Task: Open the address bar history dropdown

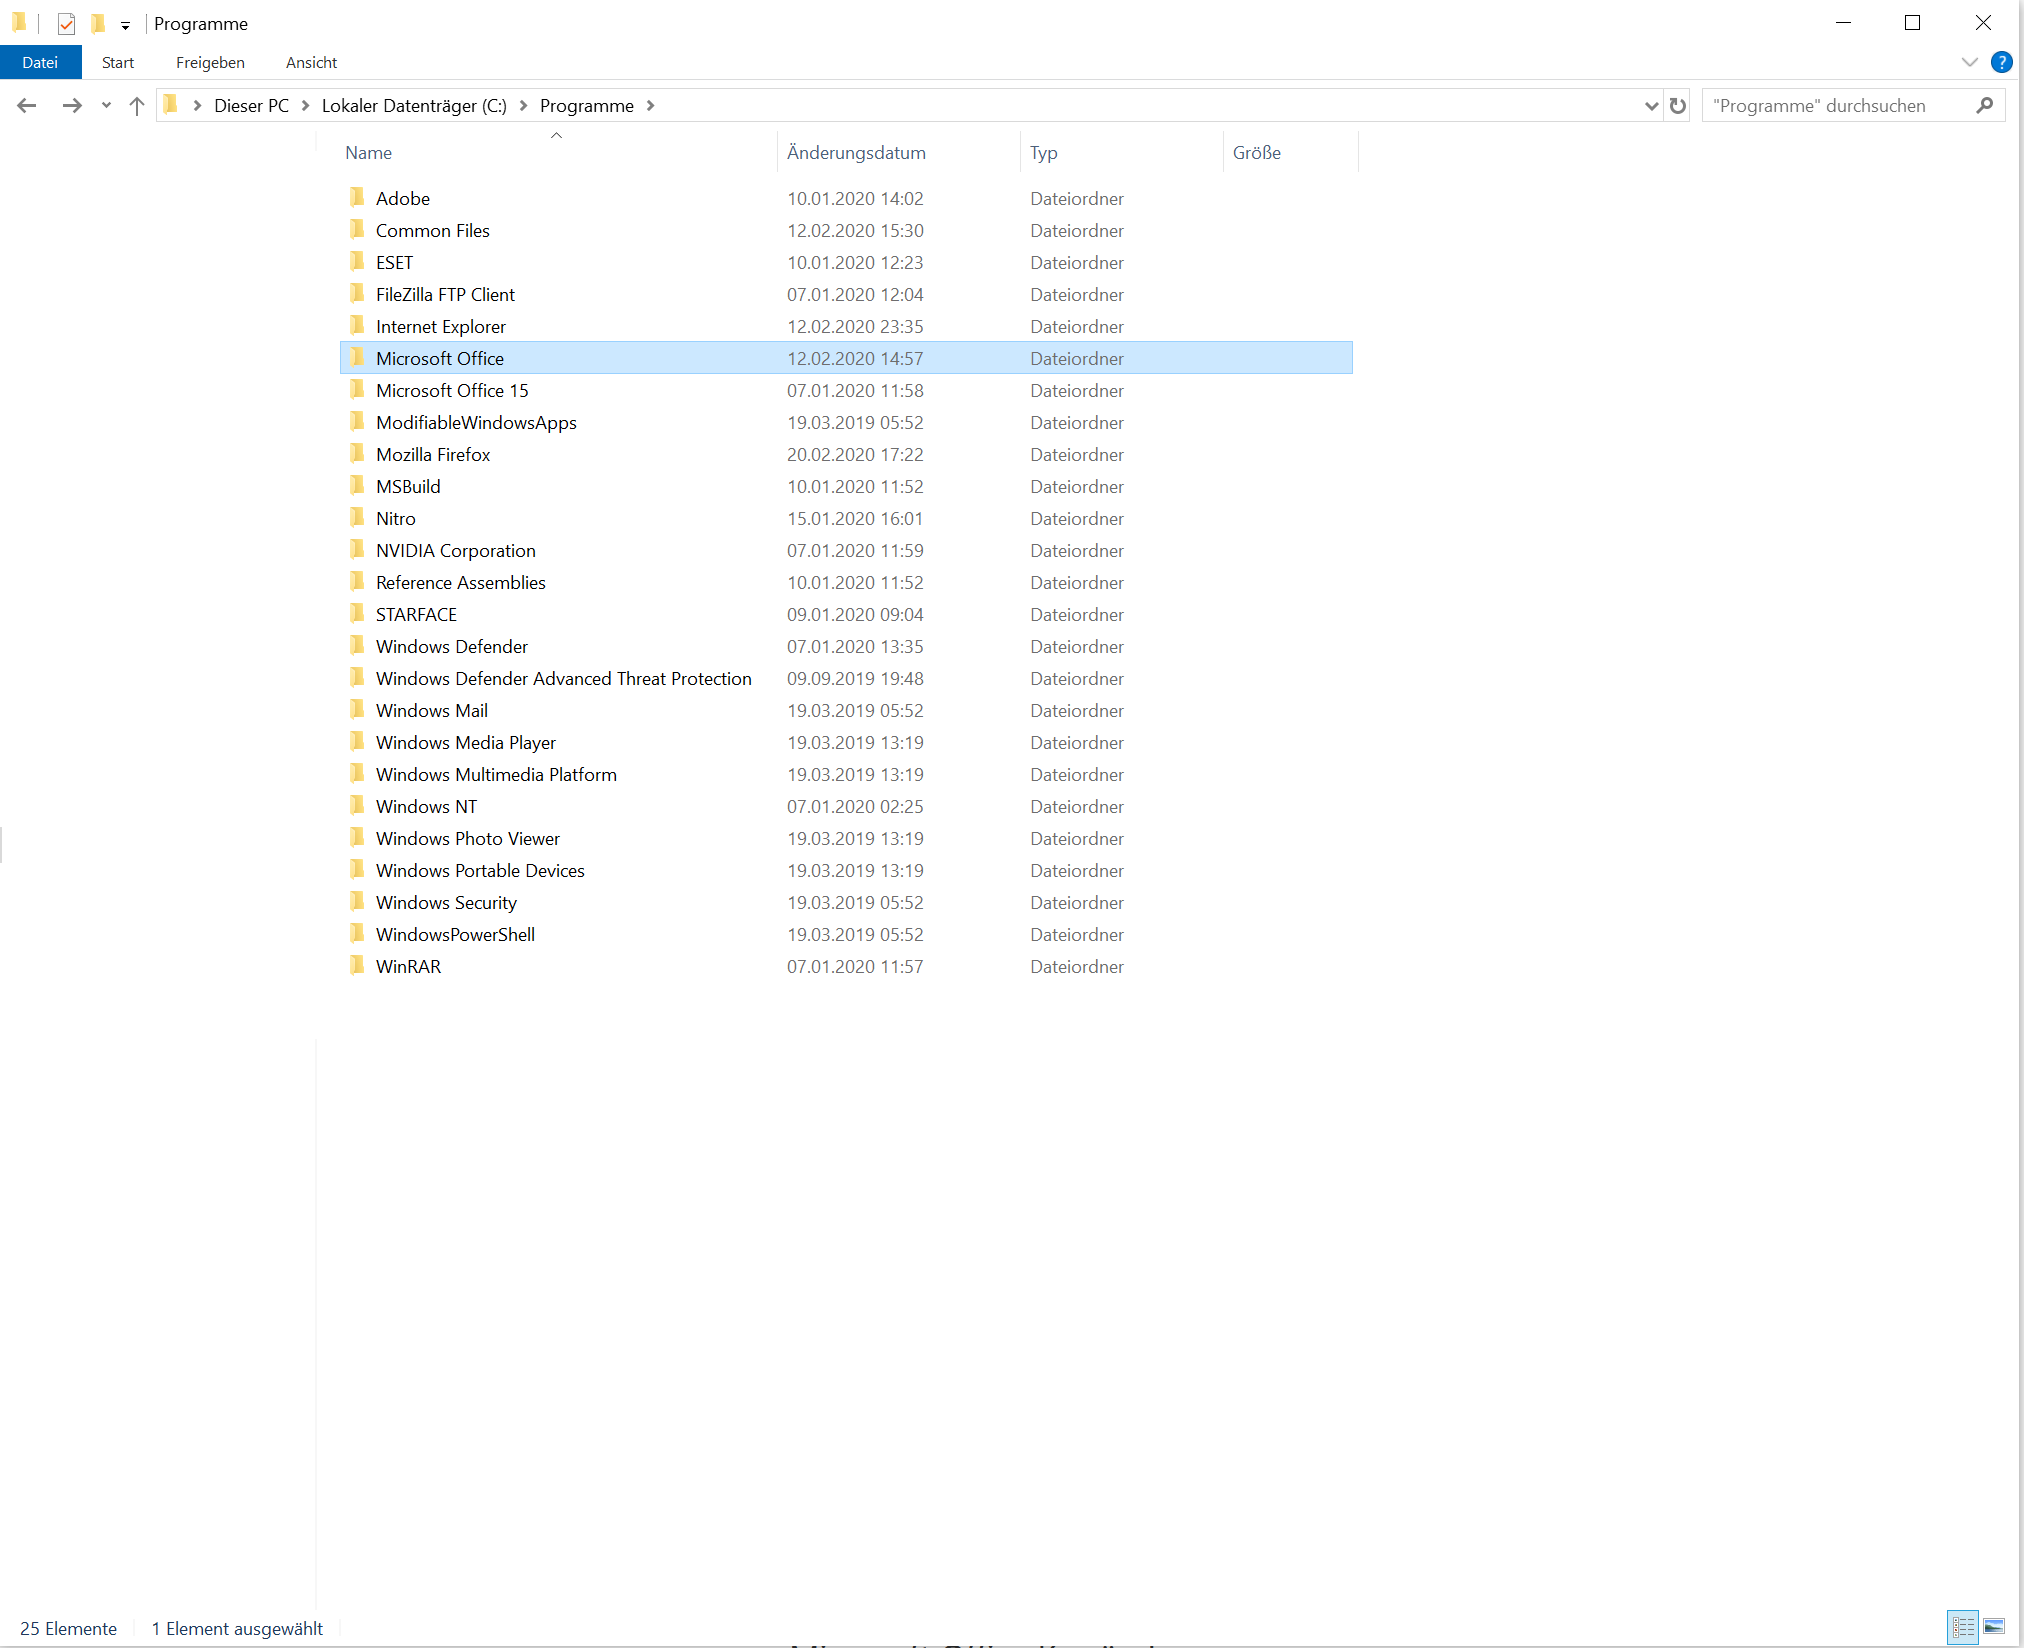Action: [x=1650, y=105]
